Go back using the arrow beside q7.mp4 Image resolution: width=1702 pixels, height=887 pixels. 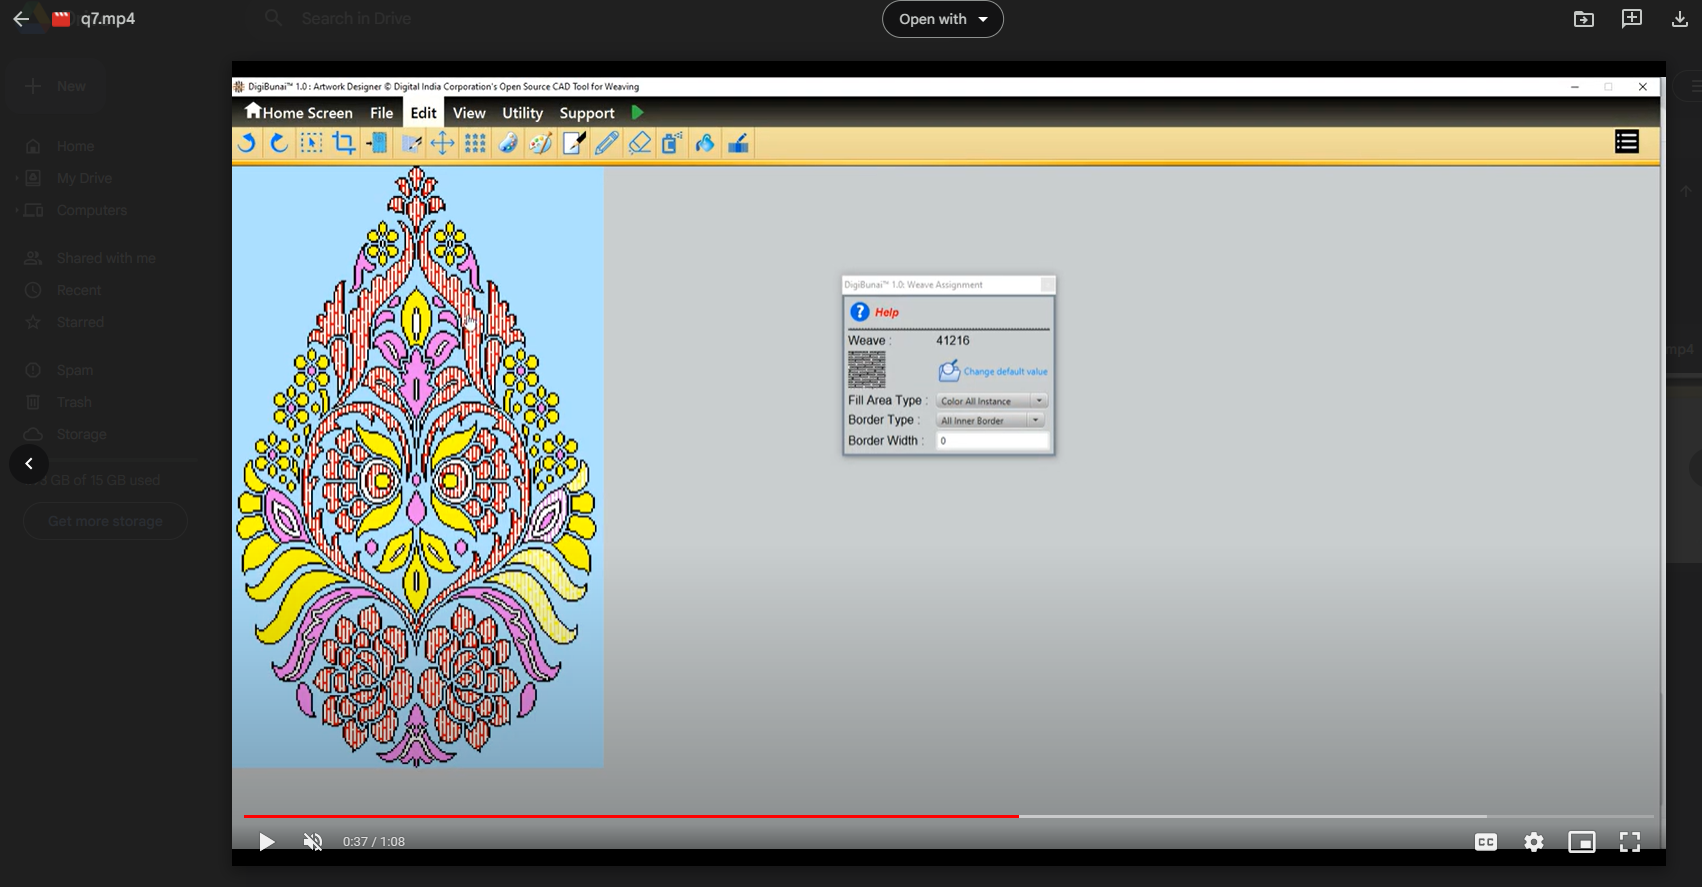tap(21, 19)
